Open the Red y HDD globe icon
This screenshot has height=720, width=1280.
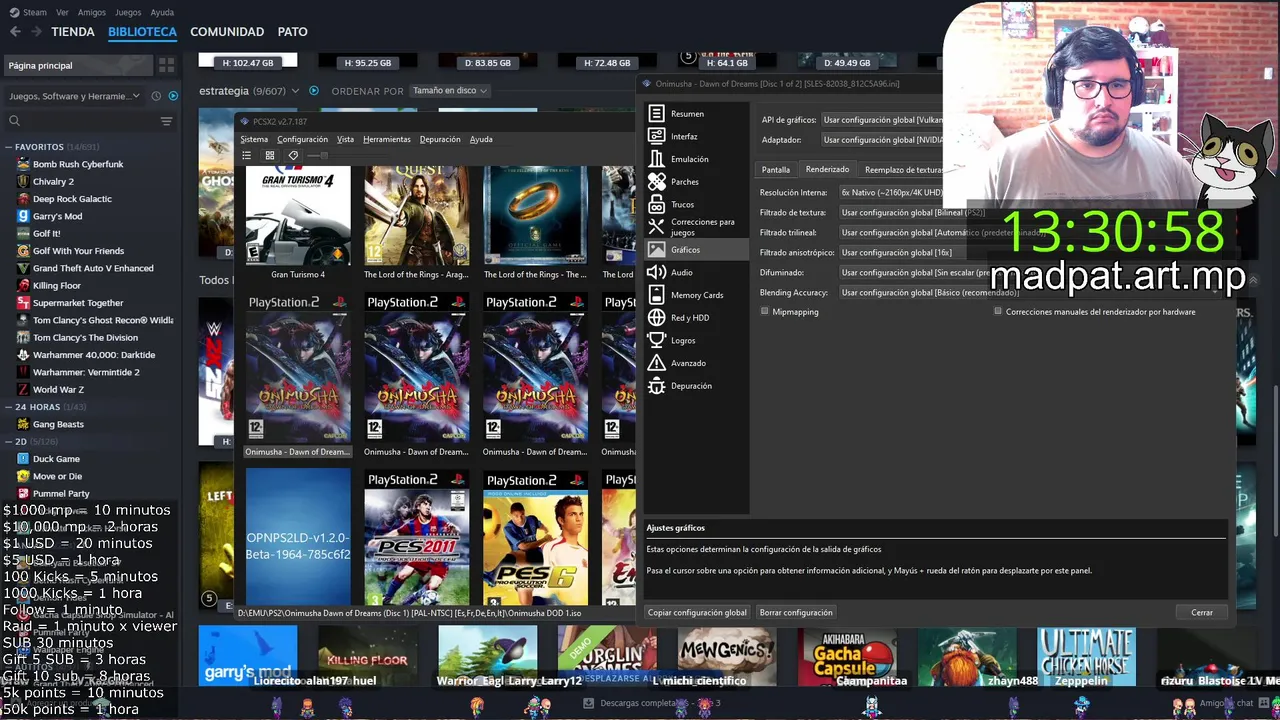pyautogui.click(x=656, y=318)
